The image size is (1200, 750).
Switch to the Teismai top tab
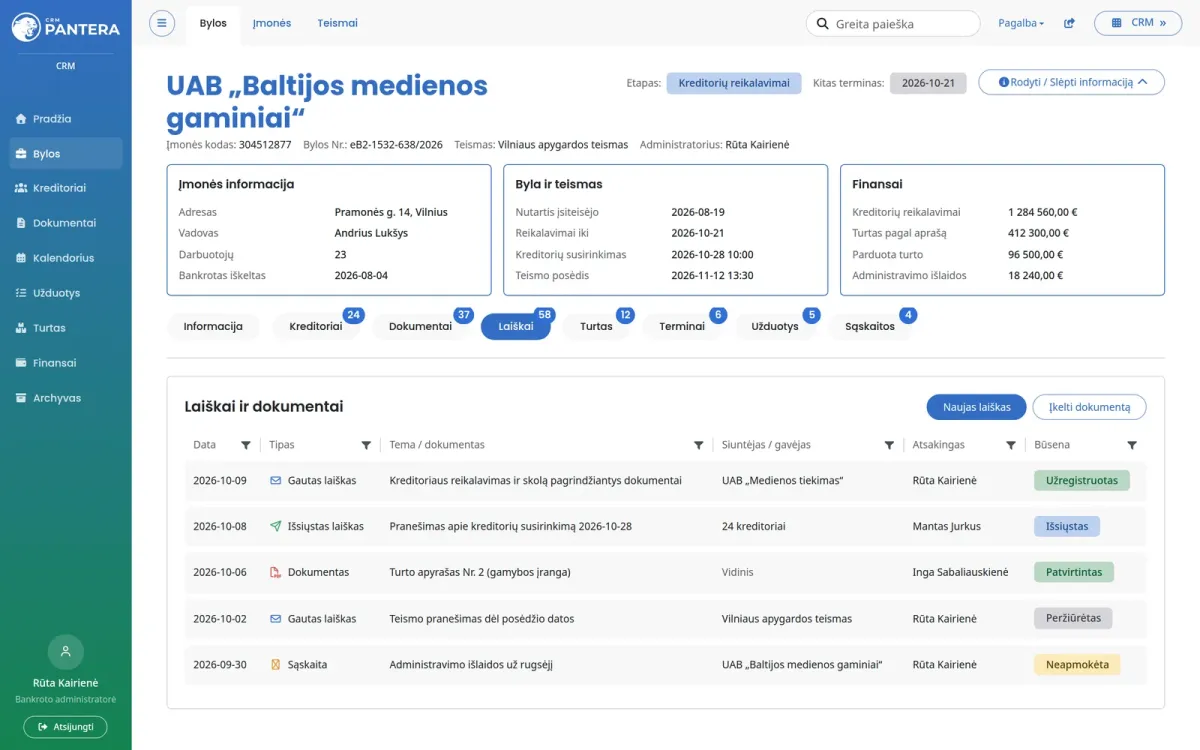(x=337, y=23)
